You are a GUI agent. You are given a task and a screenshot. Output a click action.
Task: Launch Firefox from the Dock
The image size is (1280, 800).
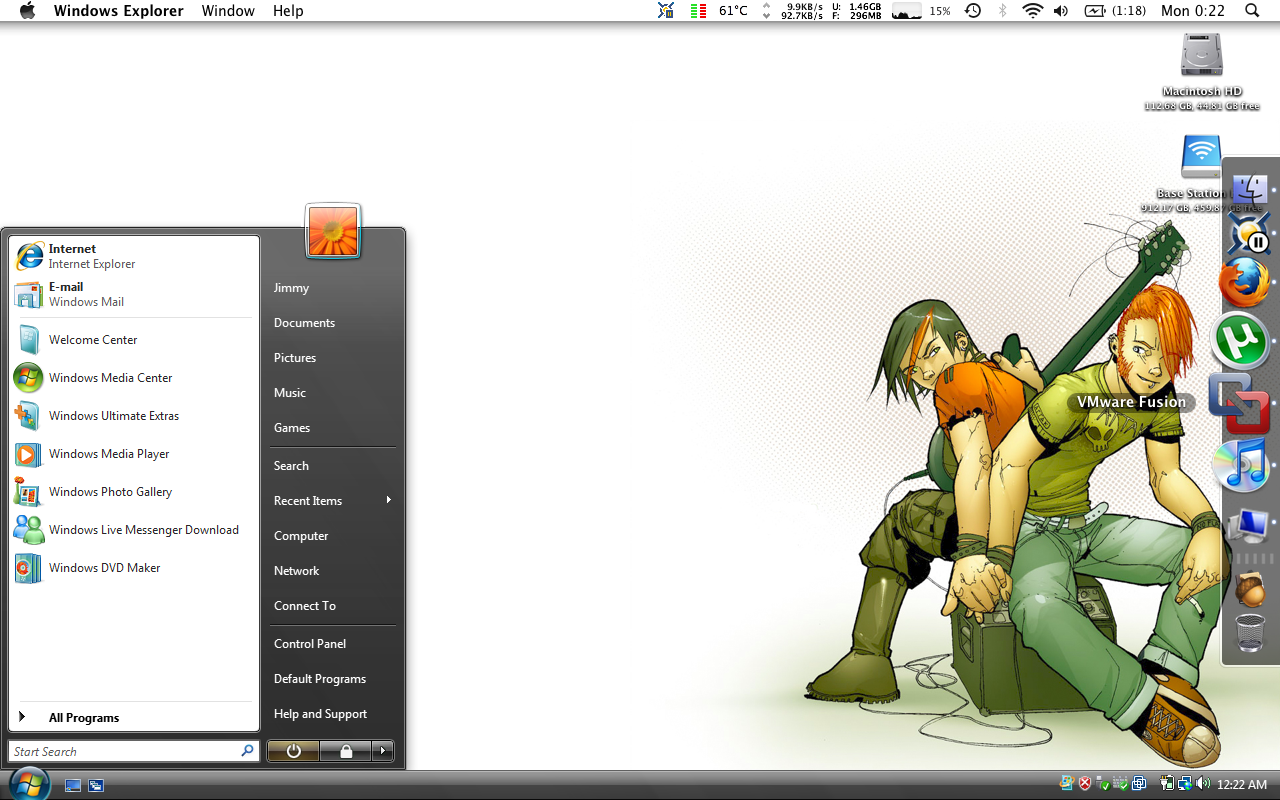(1245, 284)
